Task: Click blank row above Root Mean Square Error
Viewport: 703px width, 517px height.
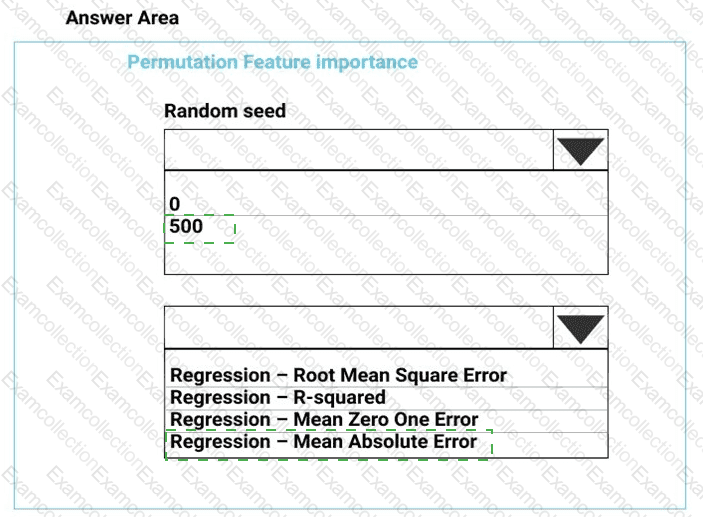Action: tap(385, 357)
